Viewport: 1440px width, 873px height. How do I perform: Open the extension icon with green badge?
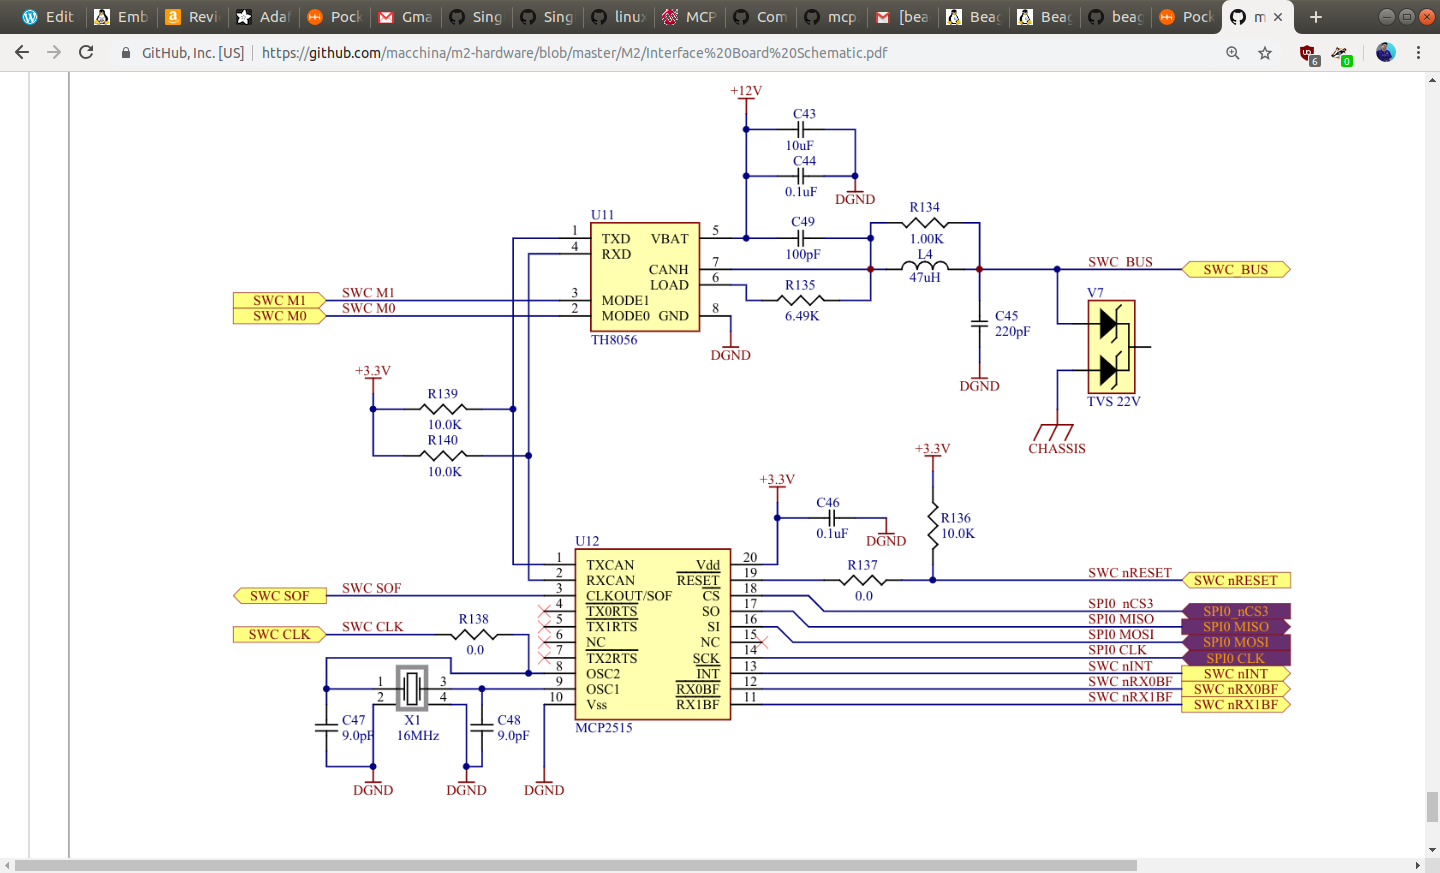(1341, 54)
